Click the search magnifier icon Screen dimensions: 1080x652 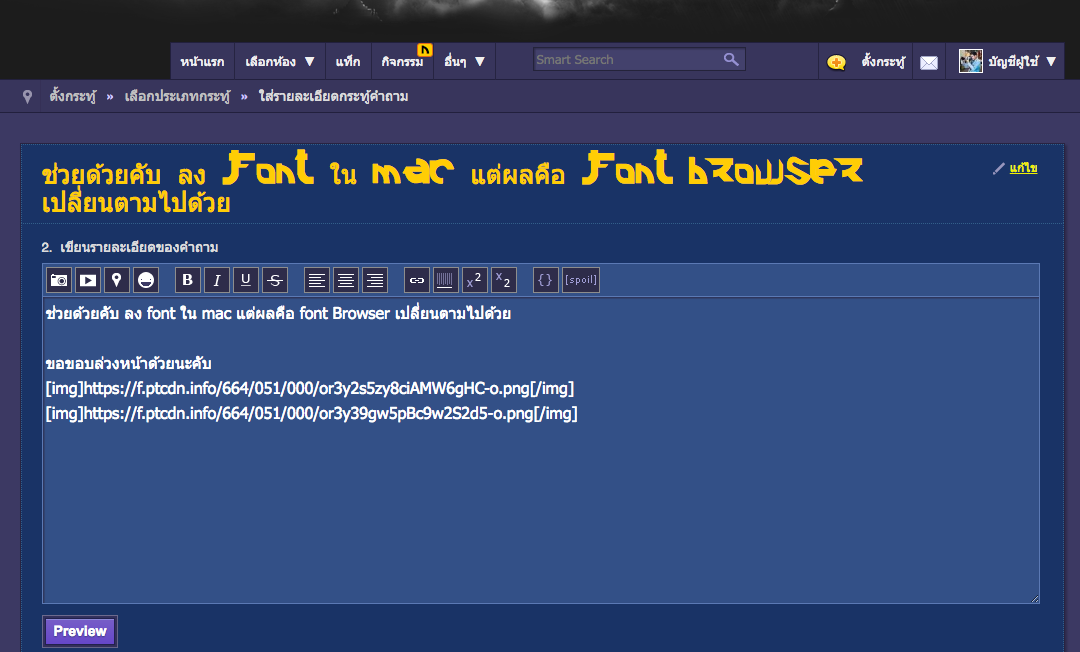pyautogui.click(x=731, y=59)
